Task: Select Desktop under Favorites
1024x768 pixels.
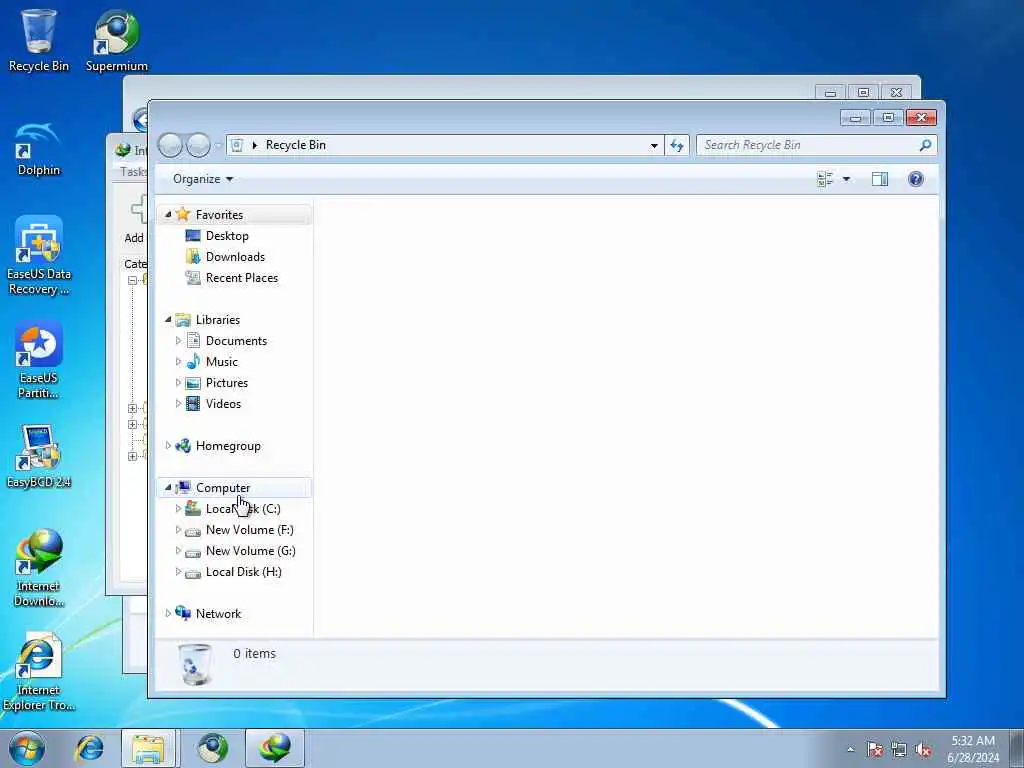Action: pos(227,236)
